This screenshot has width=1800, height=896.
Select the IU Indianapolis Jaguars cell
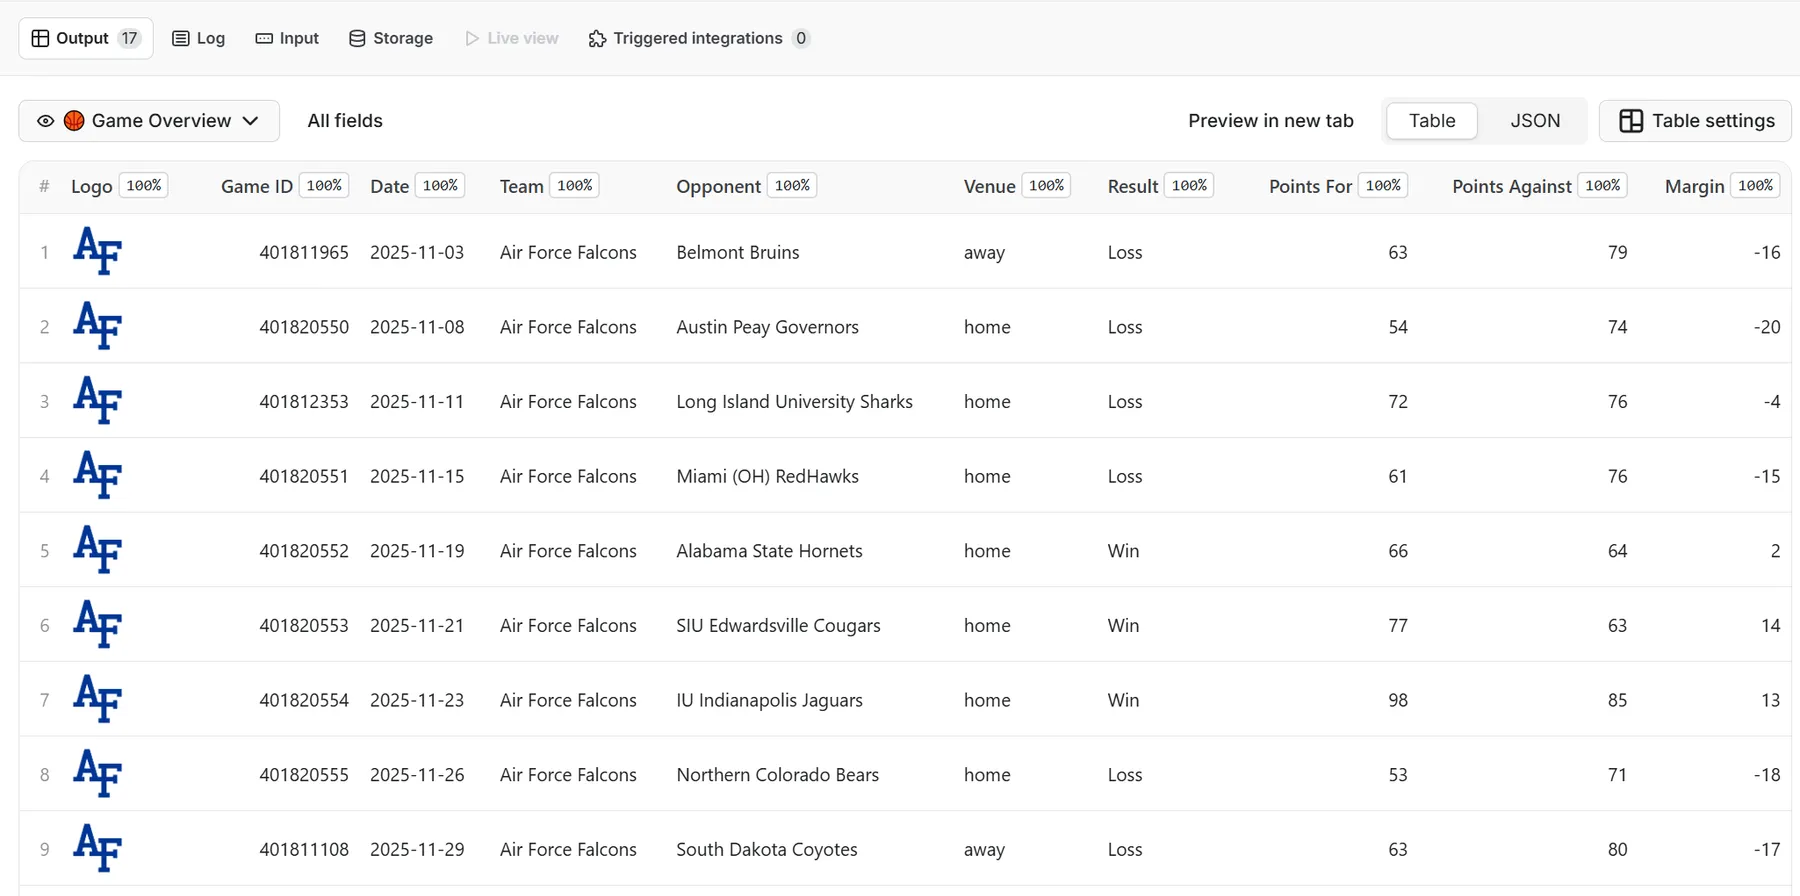pyautogui.click(x=769, y=700)
